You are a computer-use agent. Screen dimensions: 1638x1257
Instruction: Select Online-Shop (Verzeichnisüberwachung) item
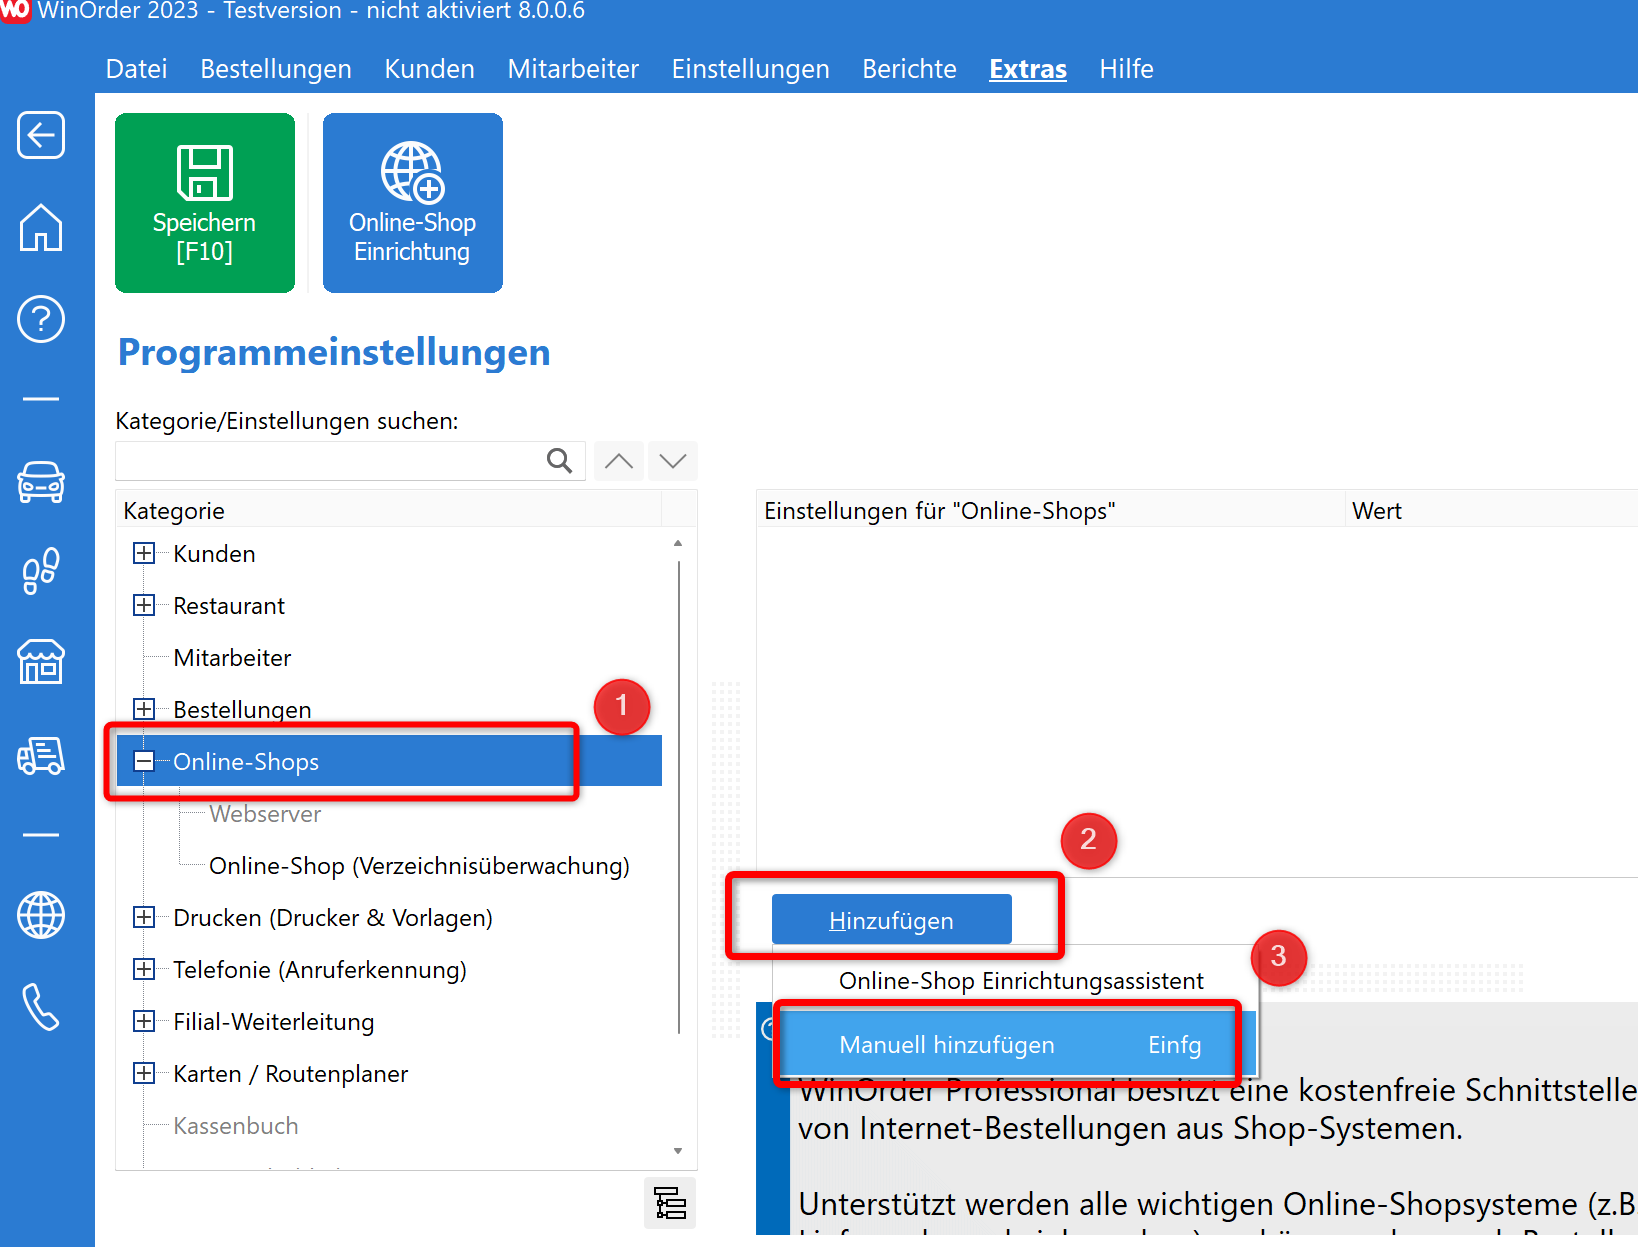click(x=419, y=866)
